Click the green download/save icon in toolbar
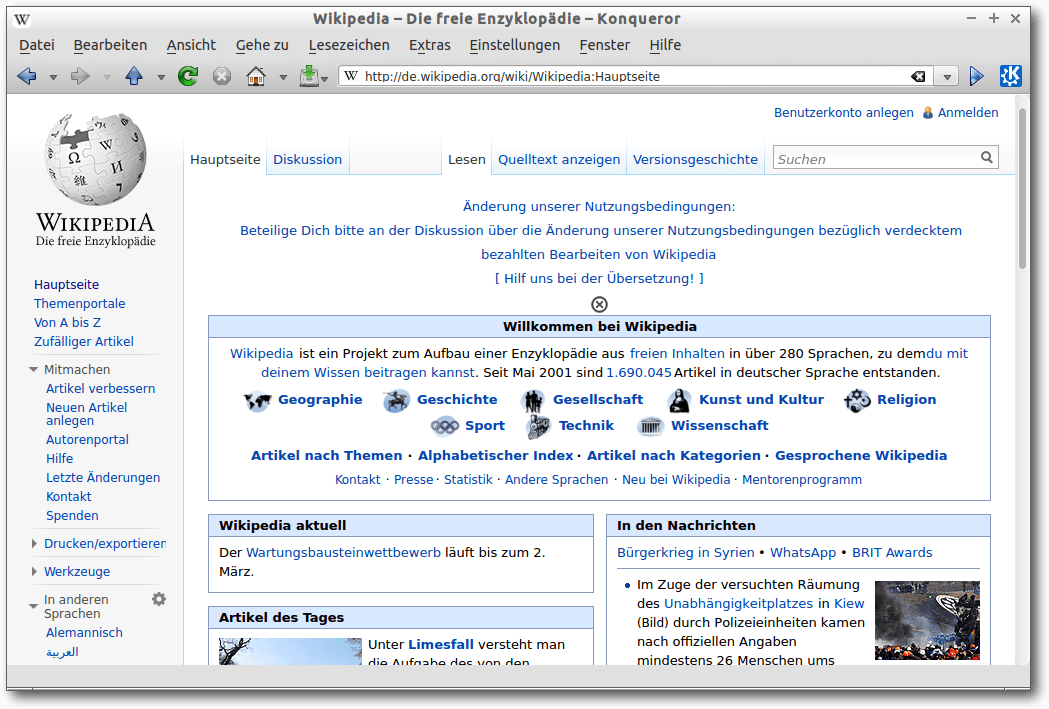The height and width of the screenshot is (709, 1049). [309, 76]
